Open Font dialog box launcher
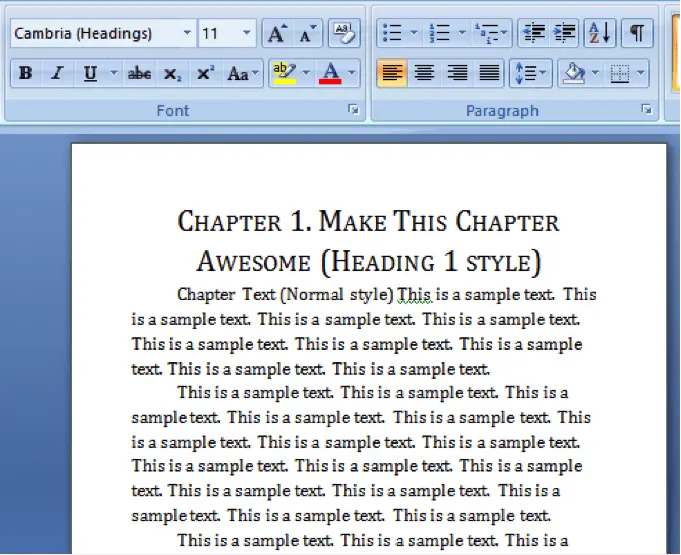The width and height of the screenshot is (681, 555). (x=354, y=110)
